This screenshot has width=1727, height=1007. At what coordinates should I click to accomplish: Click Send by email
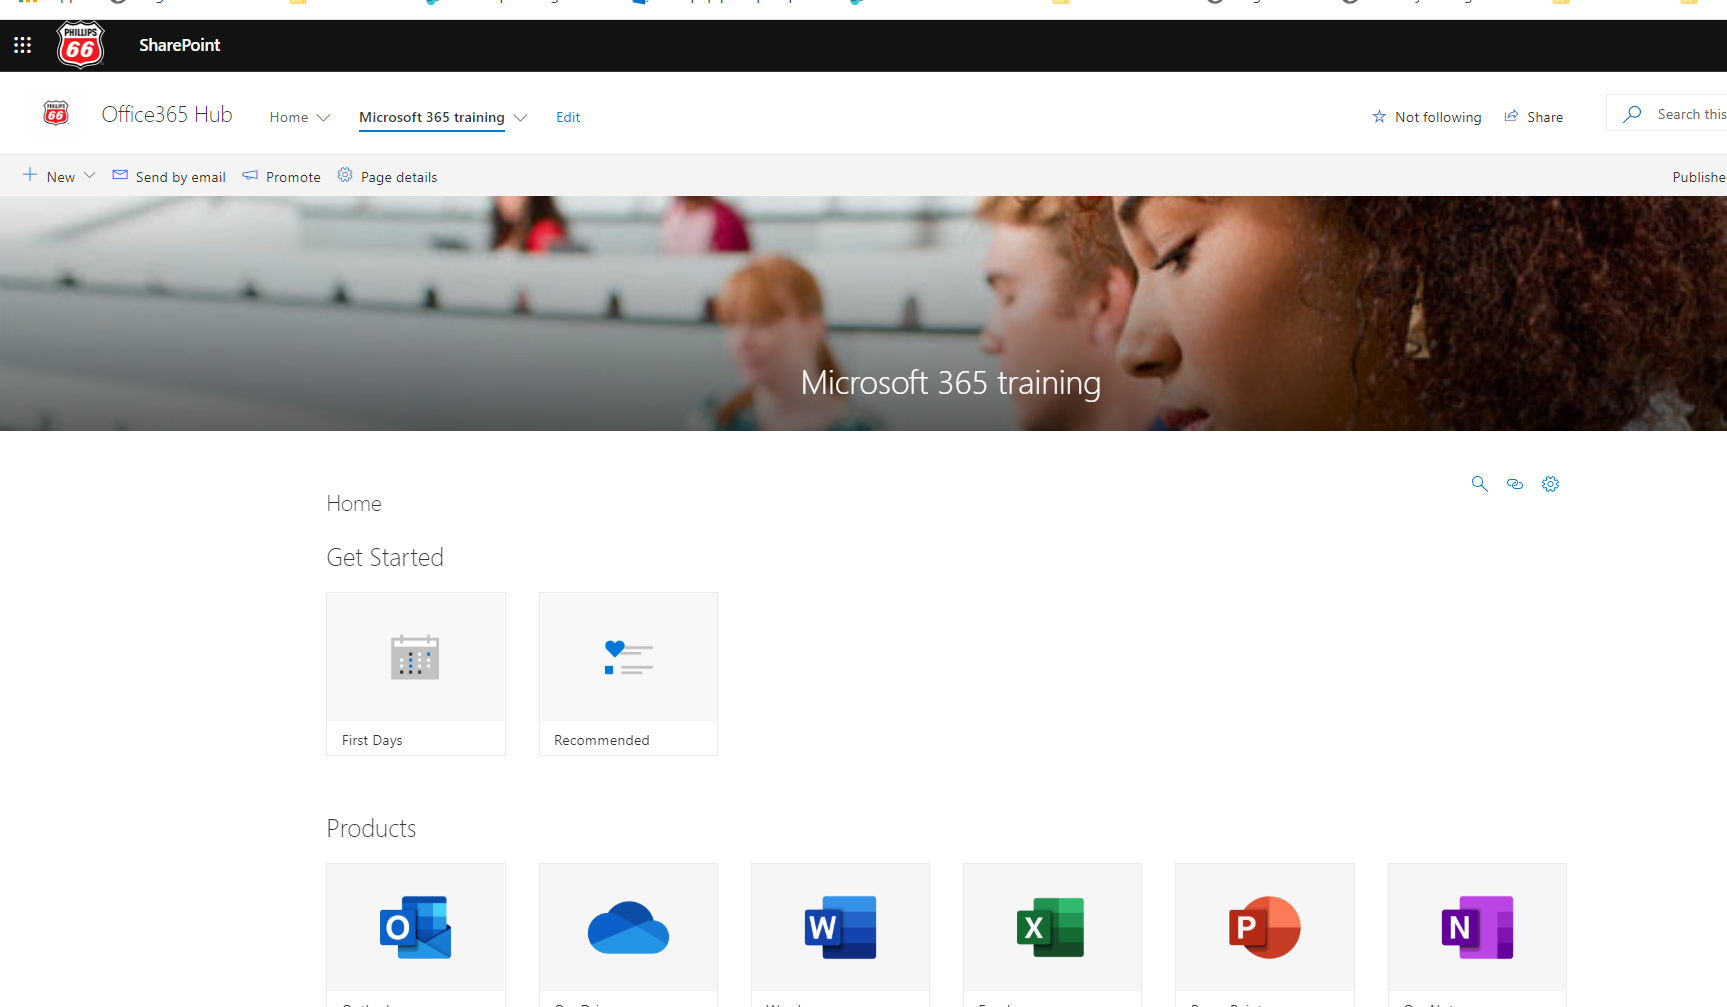(x=168, y=176)
